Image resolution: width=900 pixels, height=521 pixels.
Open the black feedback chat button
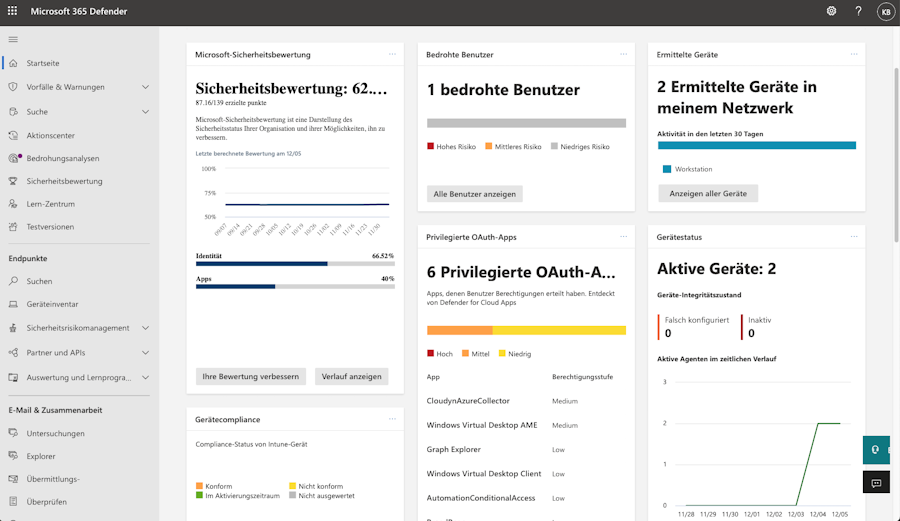click(x=876, y=483)
